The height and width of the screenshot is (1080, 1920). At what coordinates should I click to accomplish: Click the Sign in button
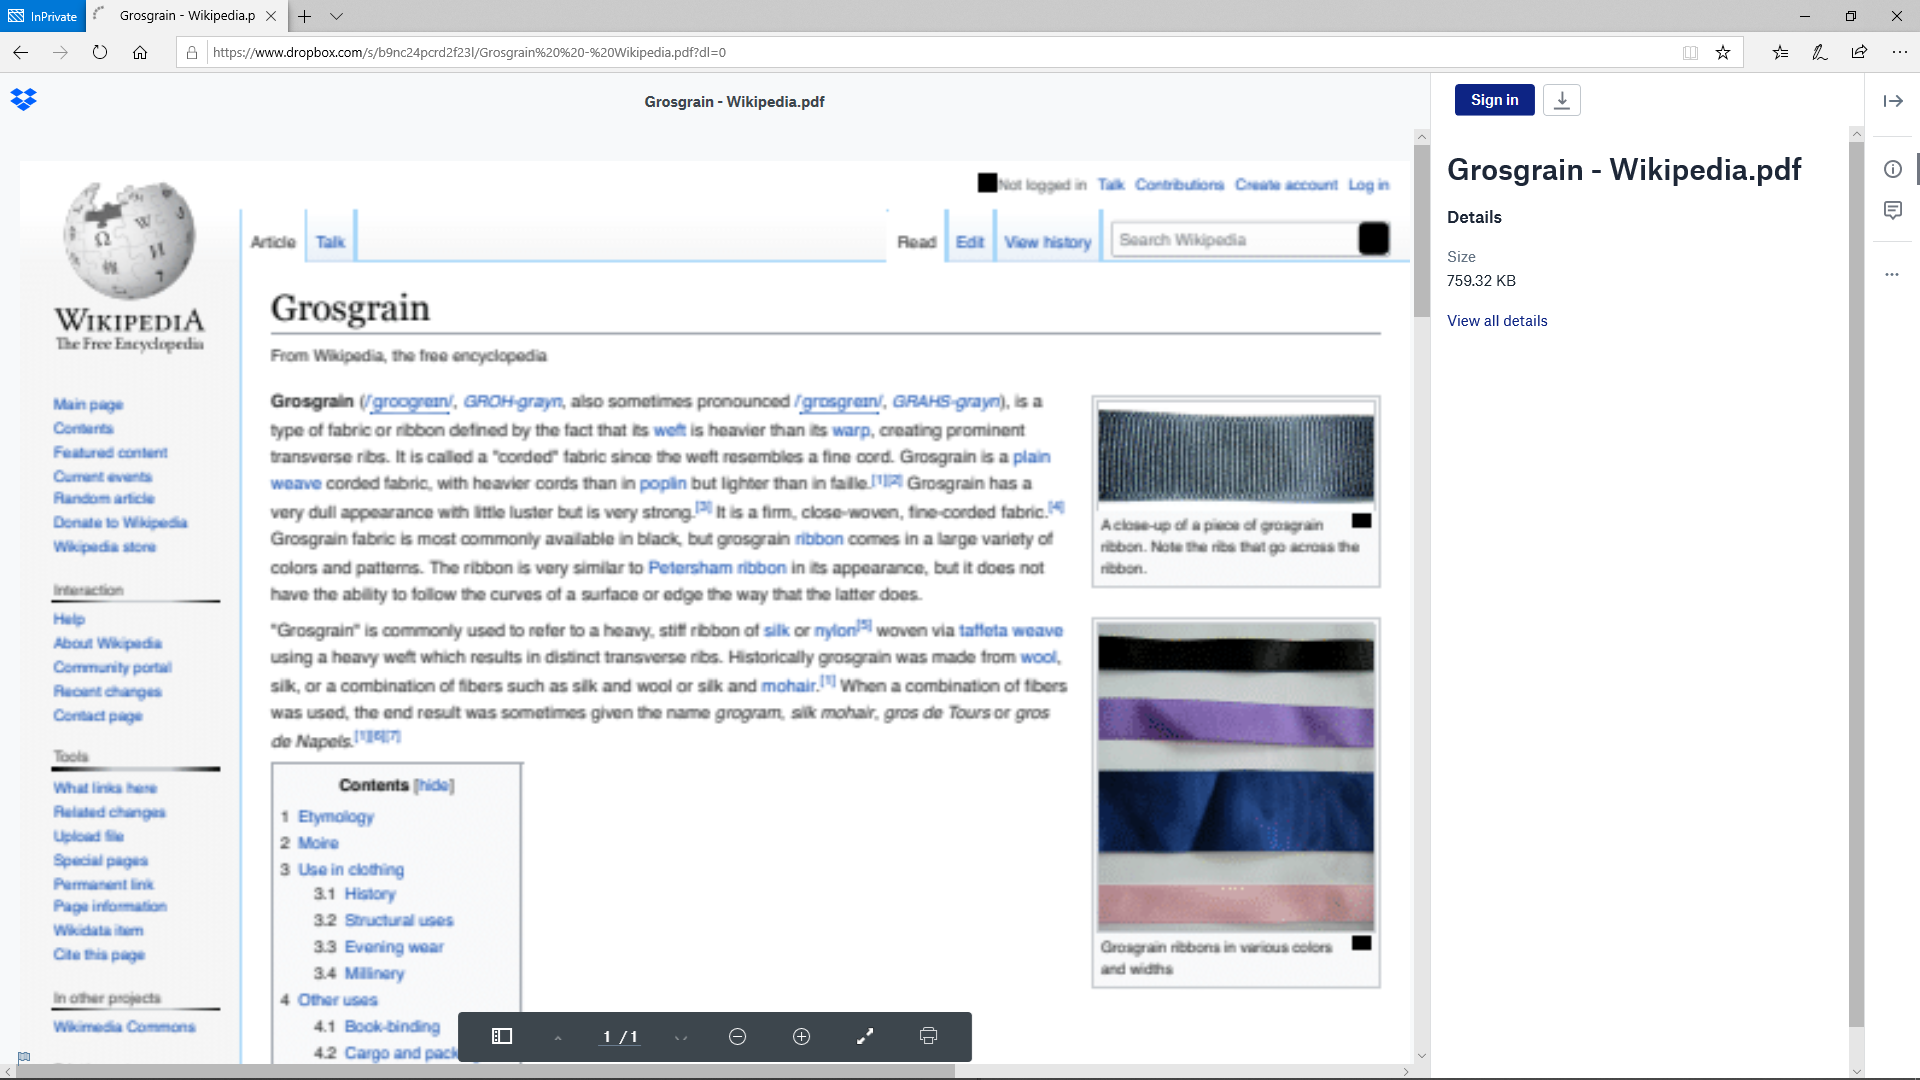[1494, 100]
